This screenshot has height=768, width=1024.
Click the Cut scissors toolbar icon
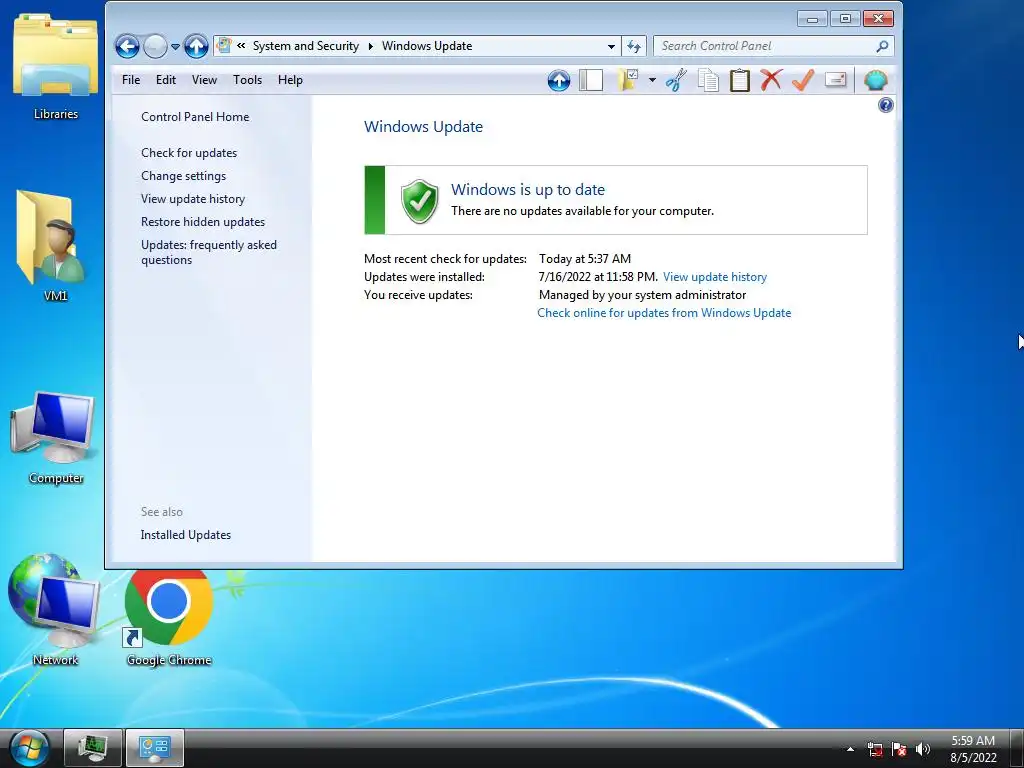coord(676,80)
